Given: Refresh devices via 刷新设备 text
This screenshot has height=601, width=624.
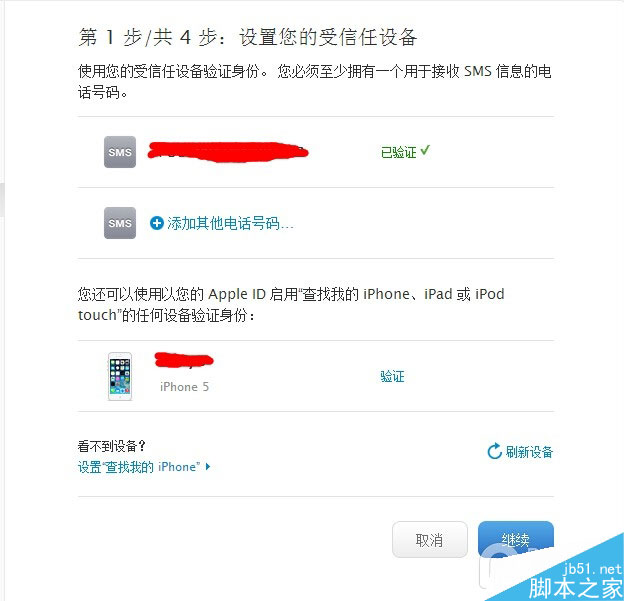Looking at the screenshot, I should pos(529,452).
